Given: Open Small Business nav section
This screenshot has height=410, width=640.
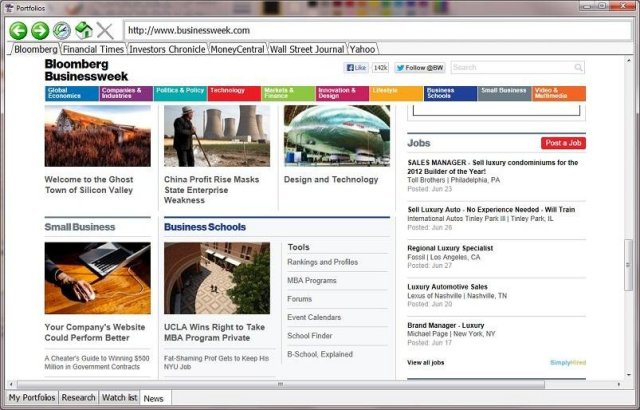Looking at the screenshot, I should click(x=504, y=93).
